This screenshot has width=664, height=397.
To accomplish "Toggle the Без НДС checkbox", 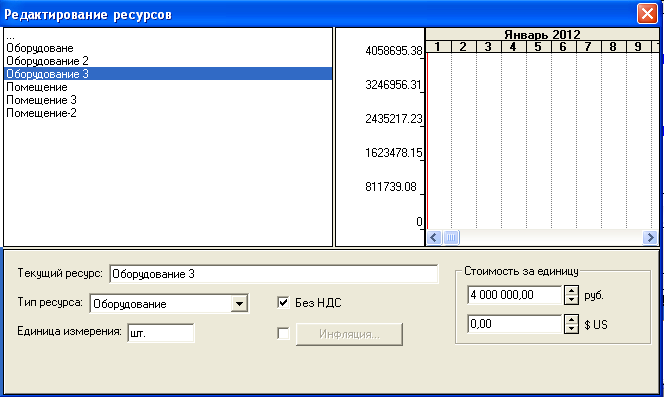I will point(283,303).
